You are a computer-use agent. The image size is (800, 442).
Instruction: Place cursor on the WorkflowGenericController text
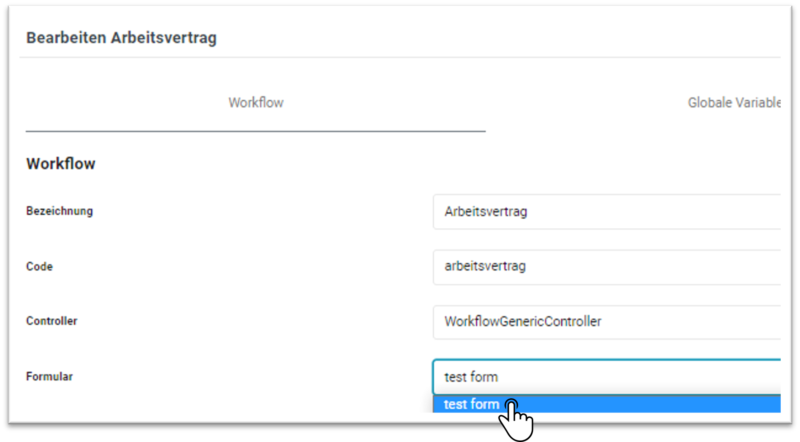pyautogui.click(x=522, y=322)
